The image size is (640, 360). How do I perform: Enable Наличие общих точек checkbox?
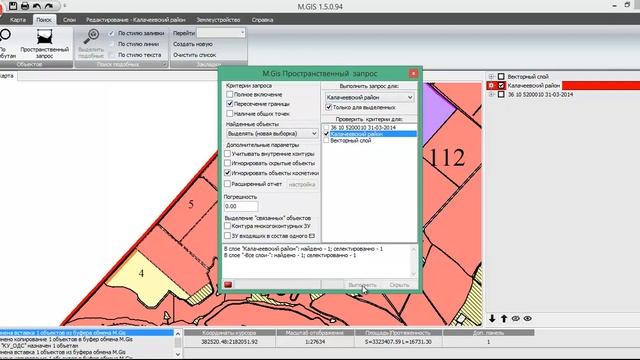click(x=229, y=113)
